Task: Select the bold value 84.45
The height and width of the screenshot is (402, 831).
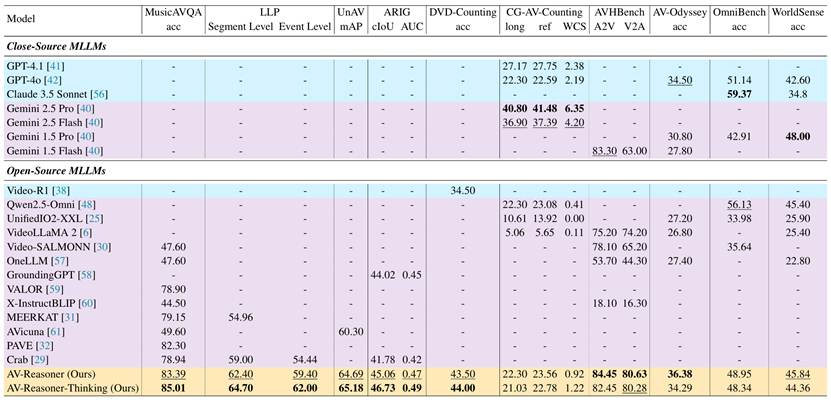Action: (605, 374)
